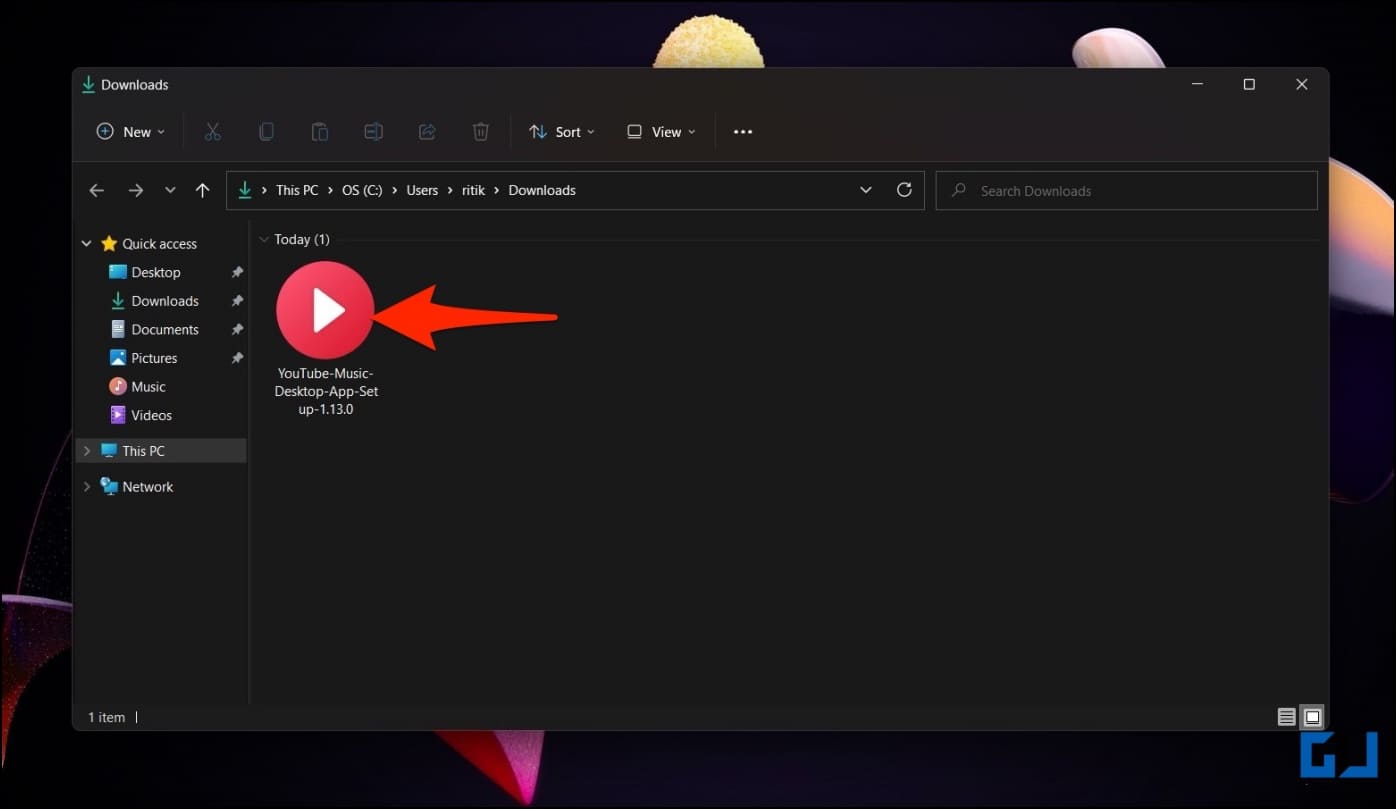Click the Copy icon in toolbar

[266, 132]
